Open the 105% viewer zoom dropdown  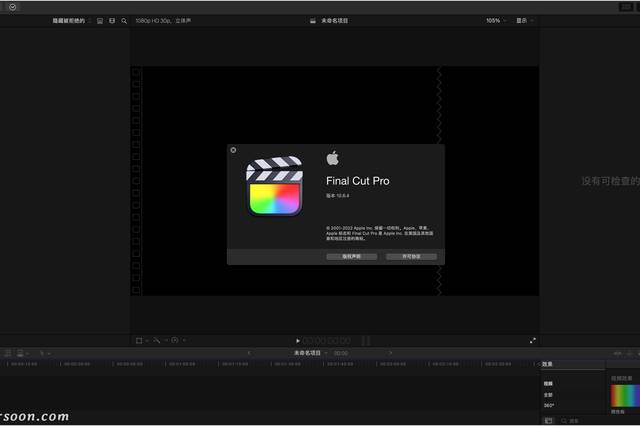pos(496,20)
